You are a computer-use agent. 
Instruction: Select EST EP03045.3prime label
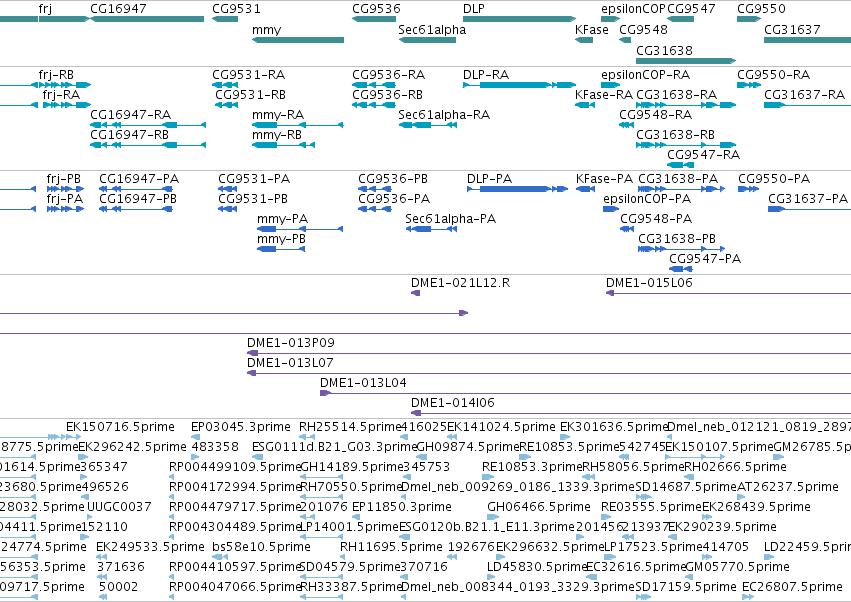pos(241,427)
